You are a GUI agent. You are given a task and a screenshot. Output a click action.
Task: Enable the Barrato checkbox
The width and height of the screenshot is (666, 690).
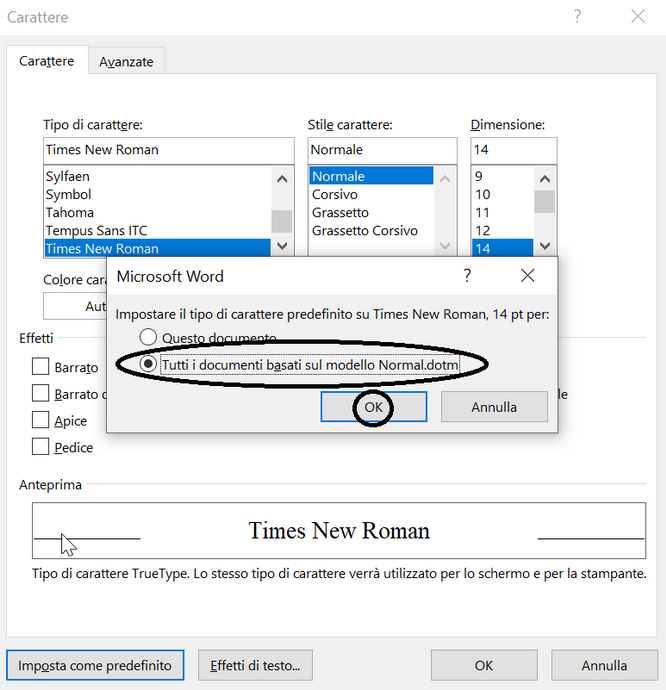(x=40, y=366)
